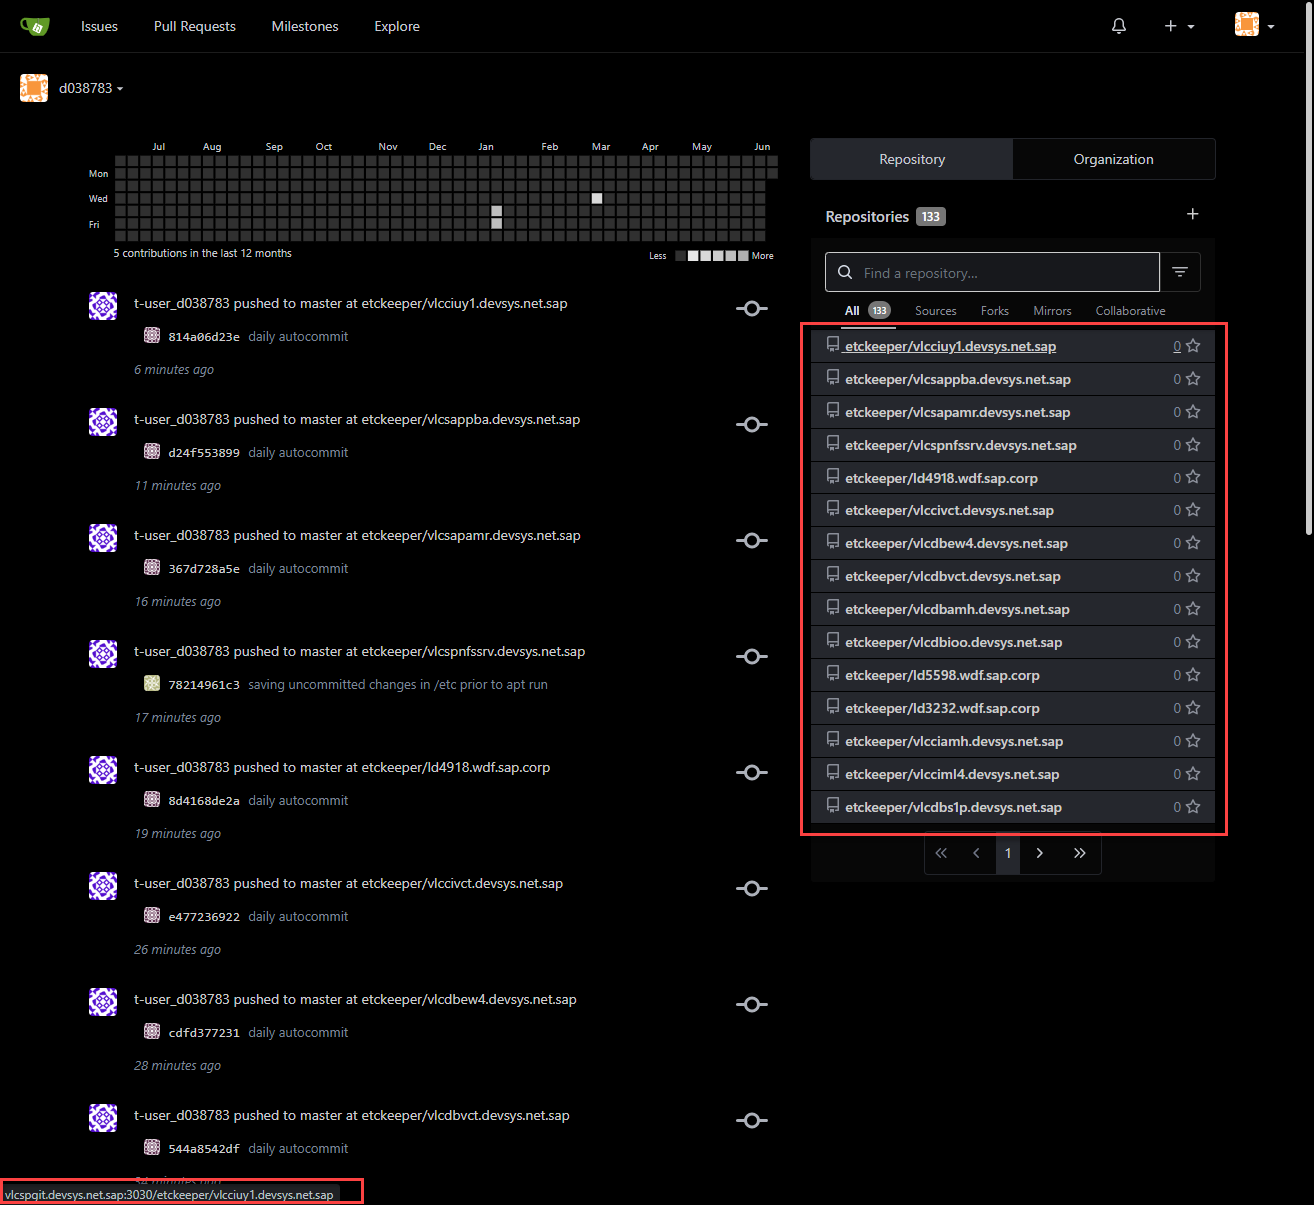Star the etckeeper/vlcsappba.devsys.net.sap repository
This screenshot has width=1314, height=1205.
tap(1193, 379)
